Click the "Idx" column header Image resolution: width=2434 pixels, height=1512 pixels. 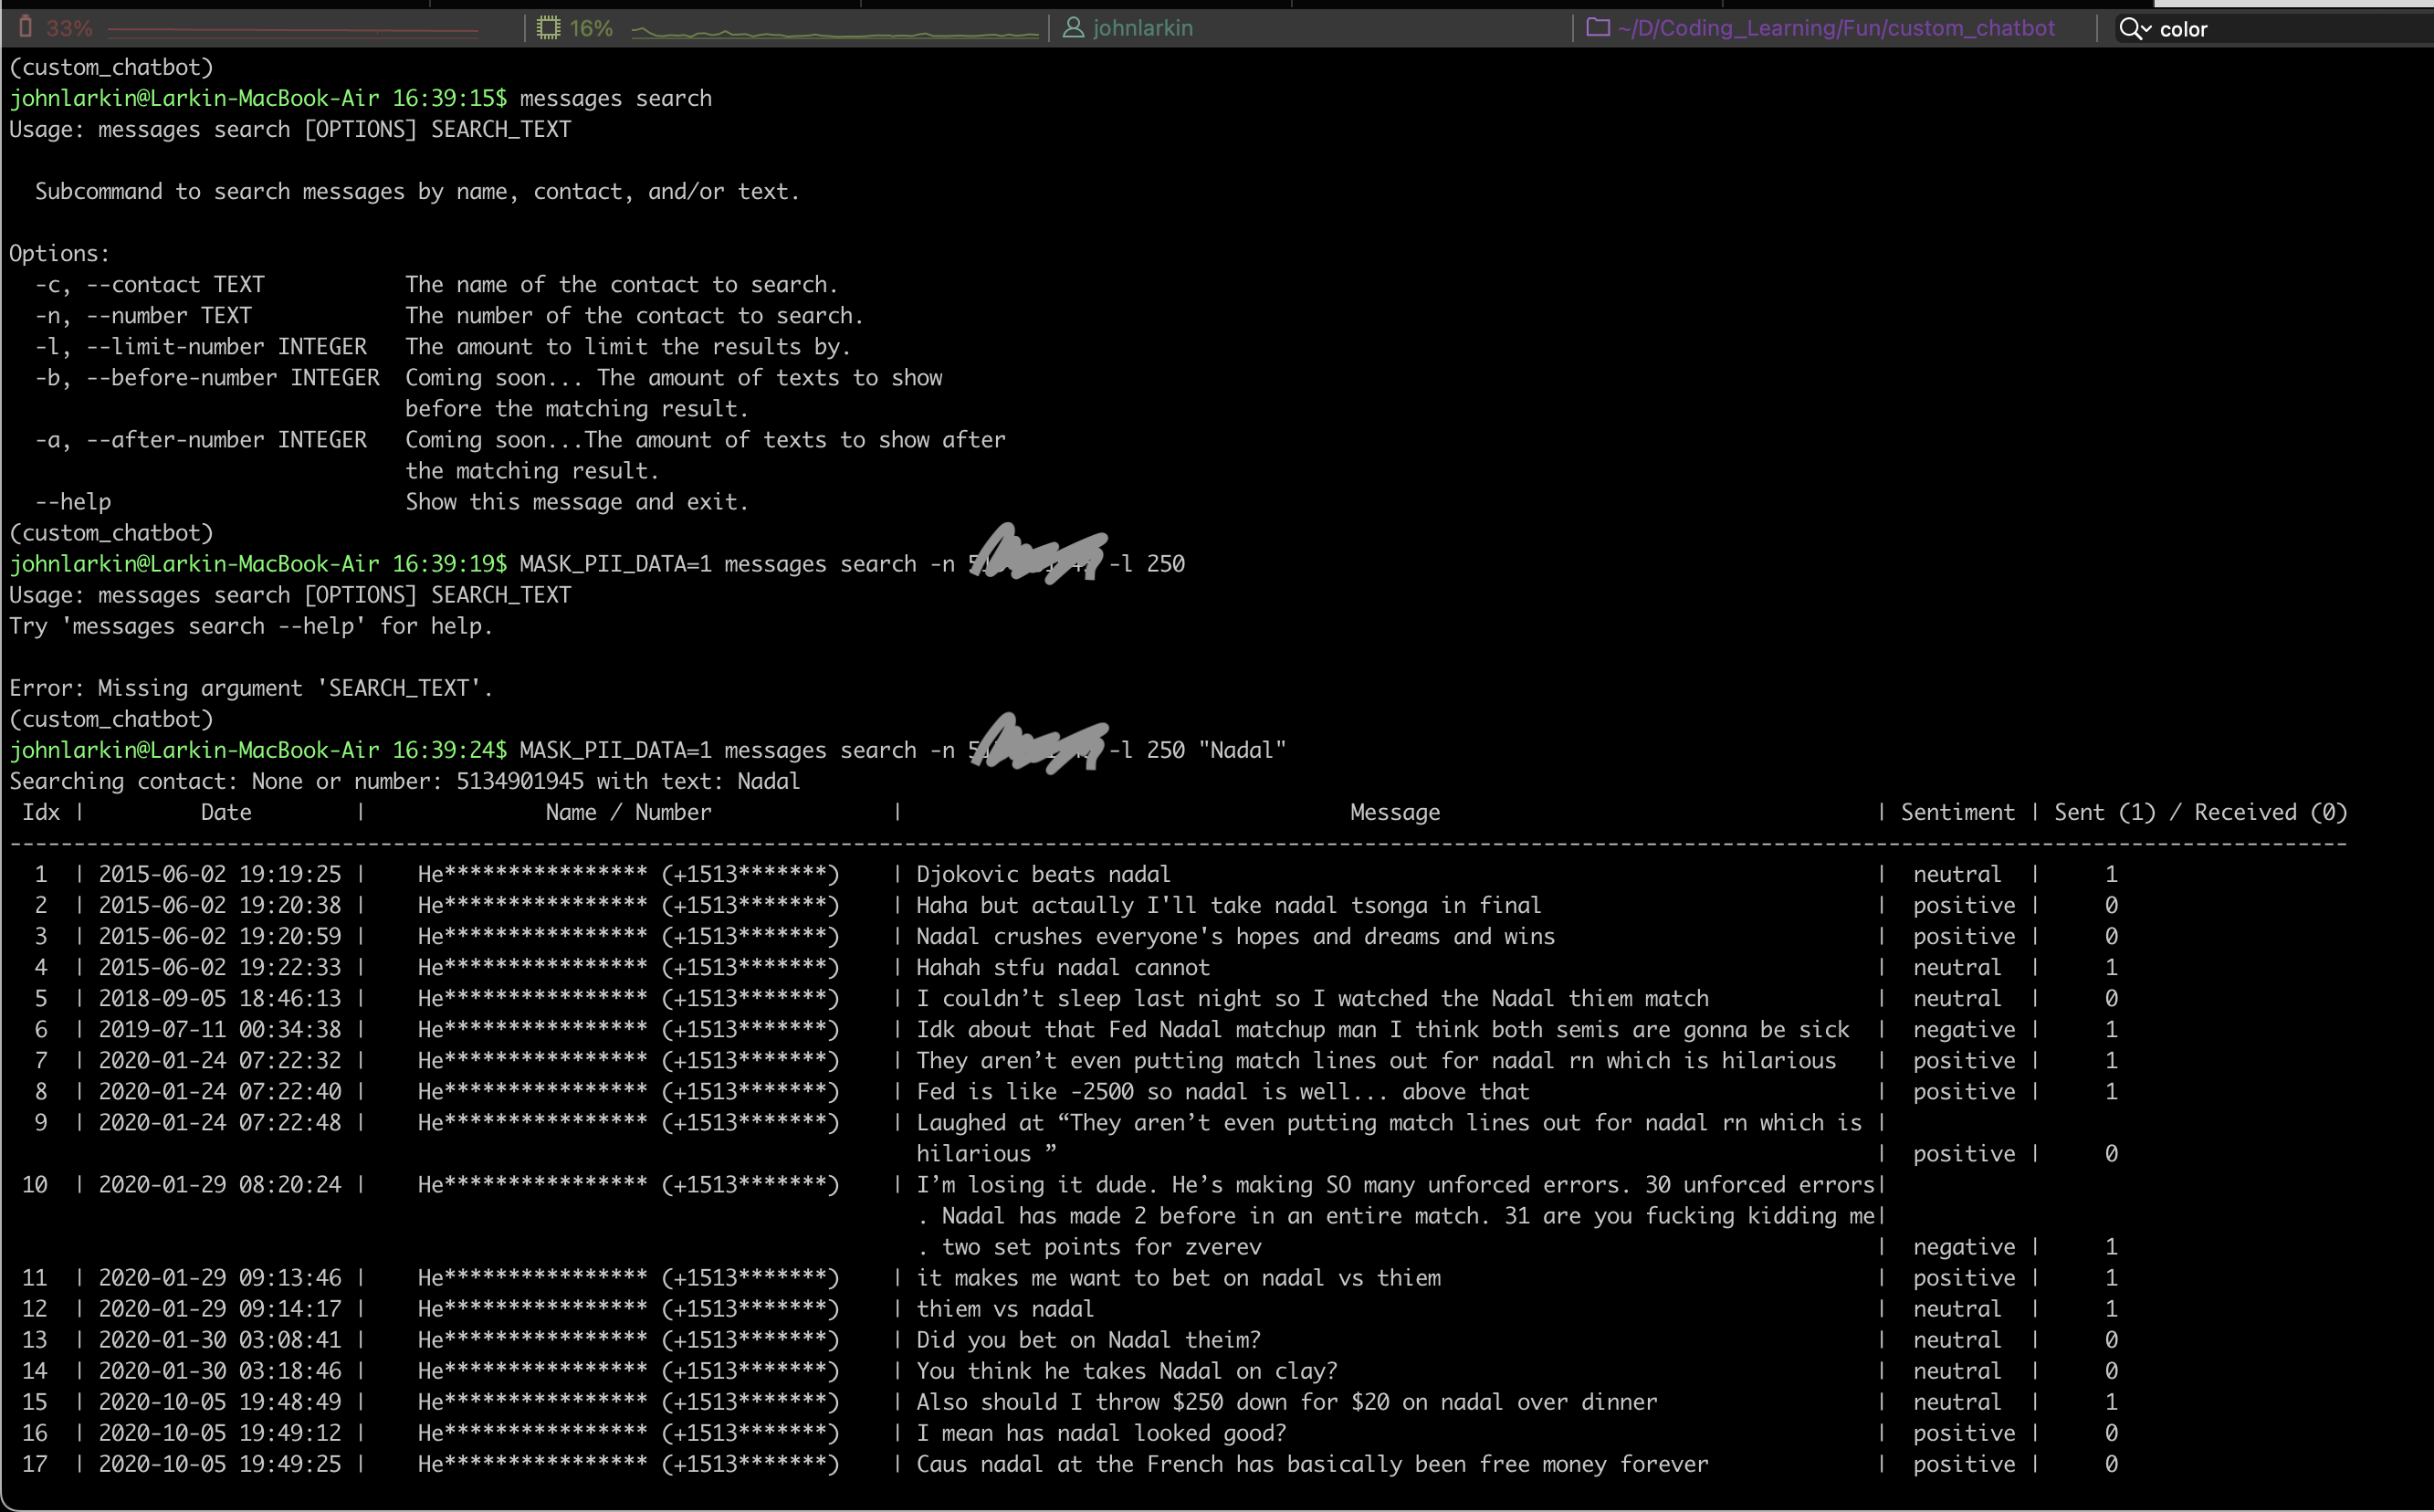coord(41,812)
